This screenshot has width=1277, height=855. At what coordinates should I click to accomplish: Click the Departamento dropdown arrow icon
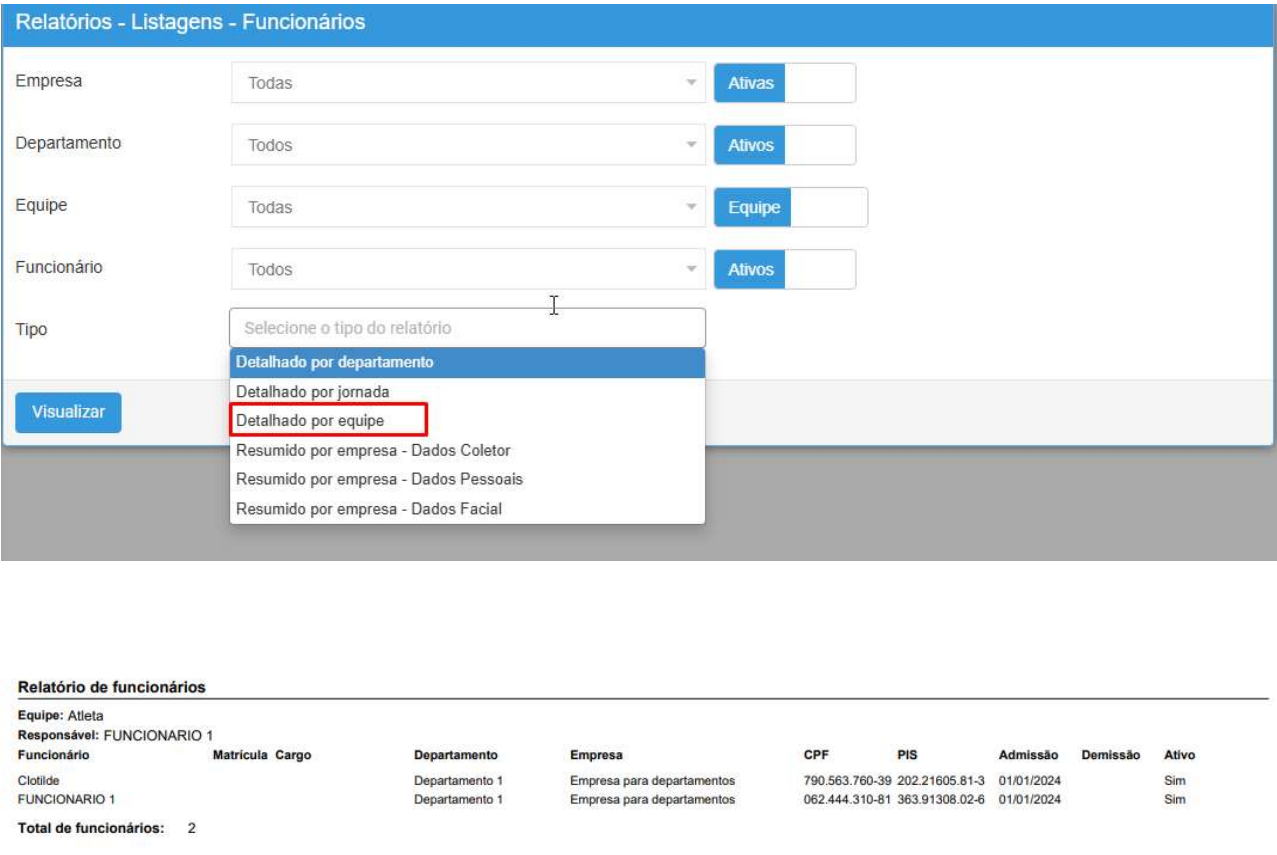690,145
